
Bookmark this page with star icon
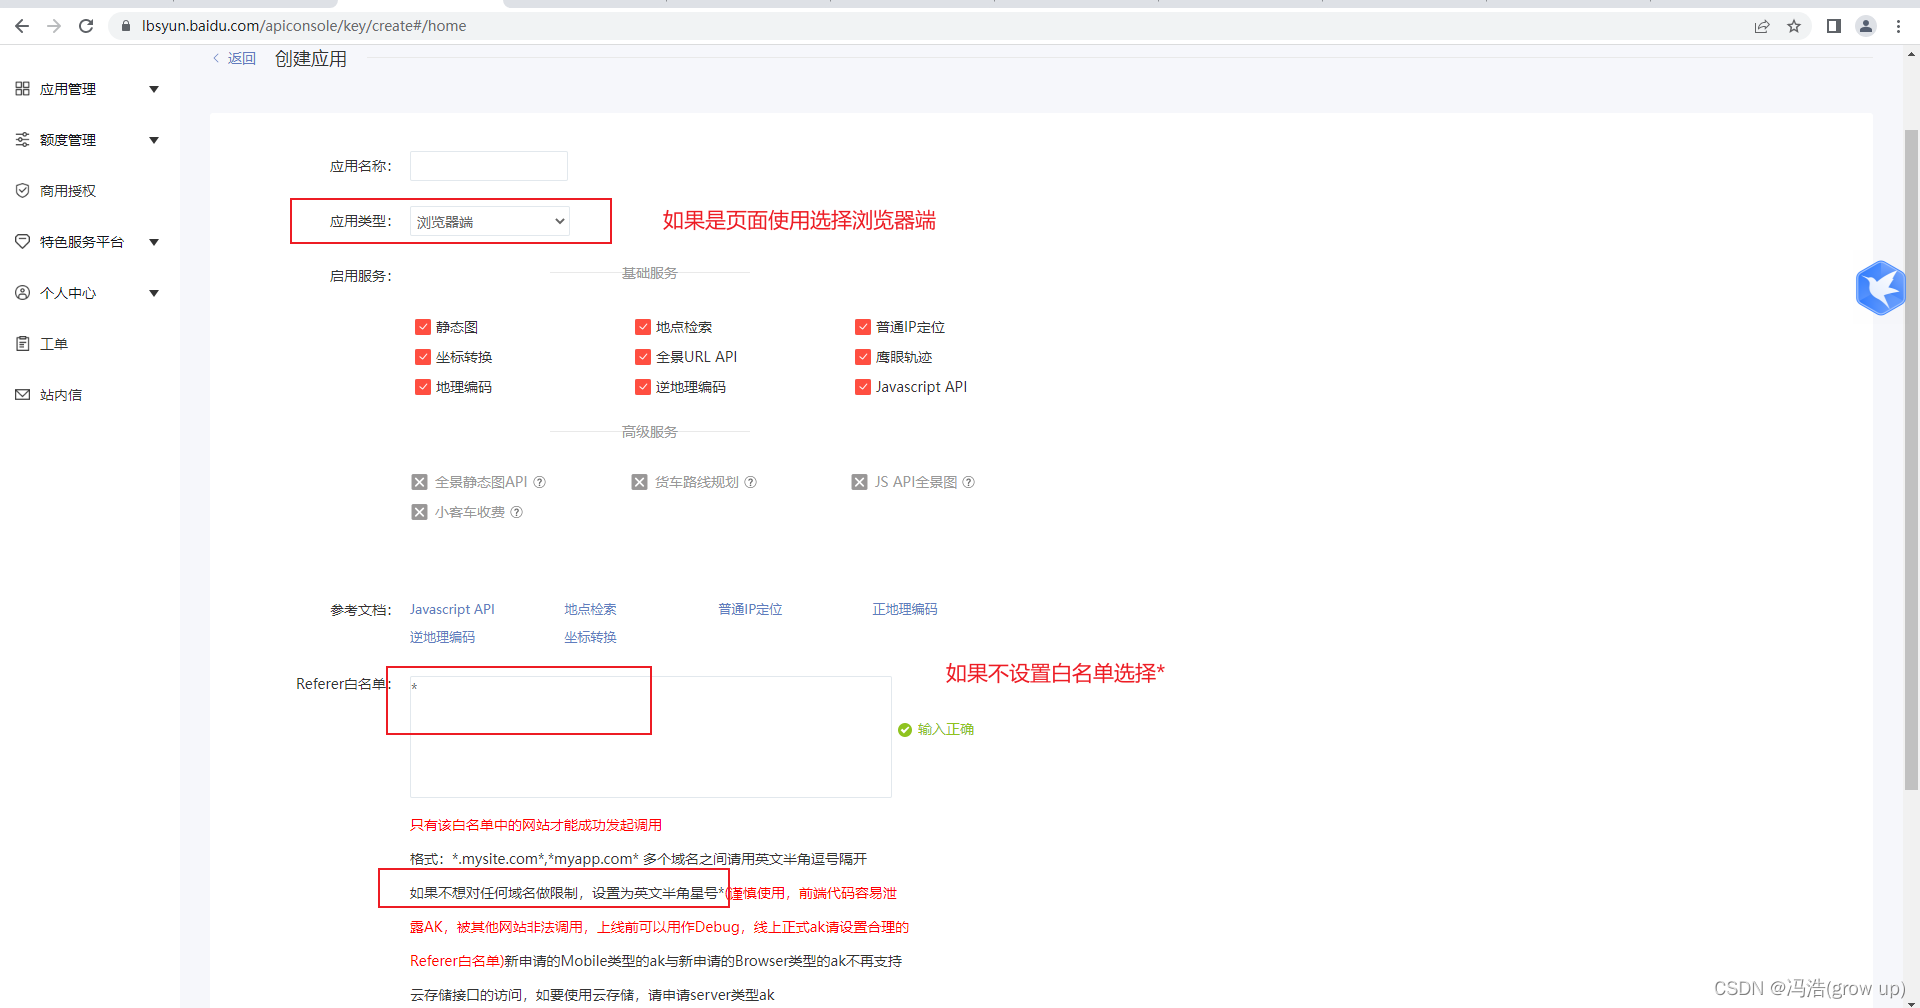(x=1794, y=26)
